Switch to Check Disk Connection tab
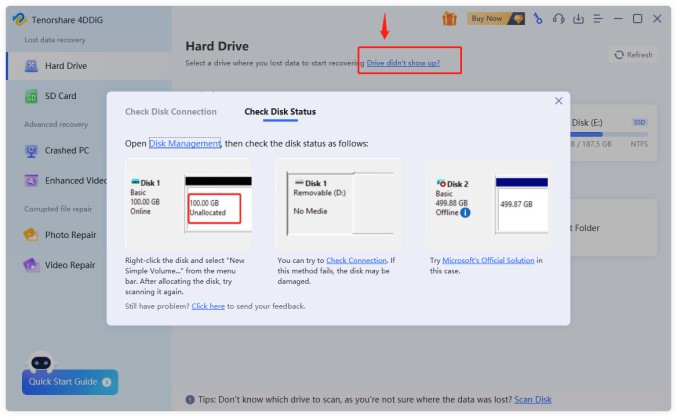This screenshot has width=677, height=418. (x=171, y=112)
